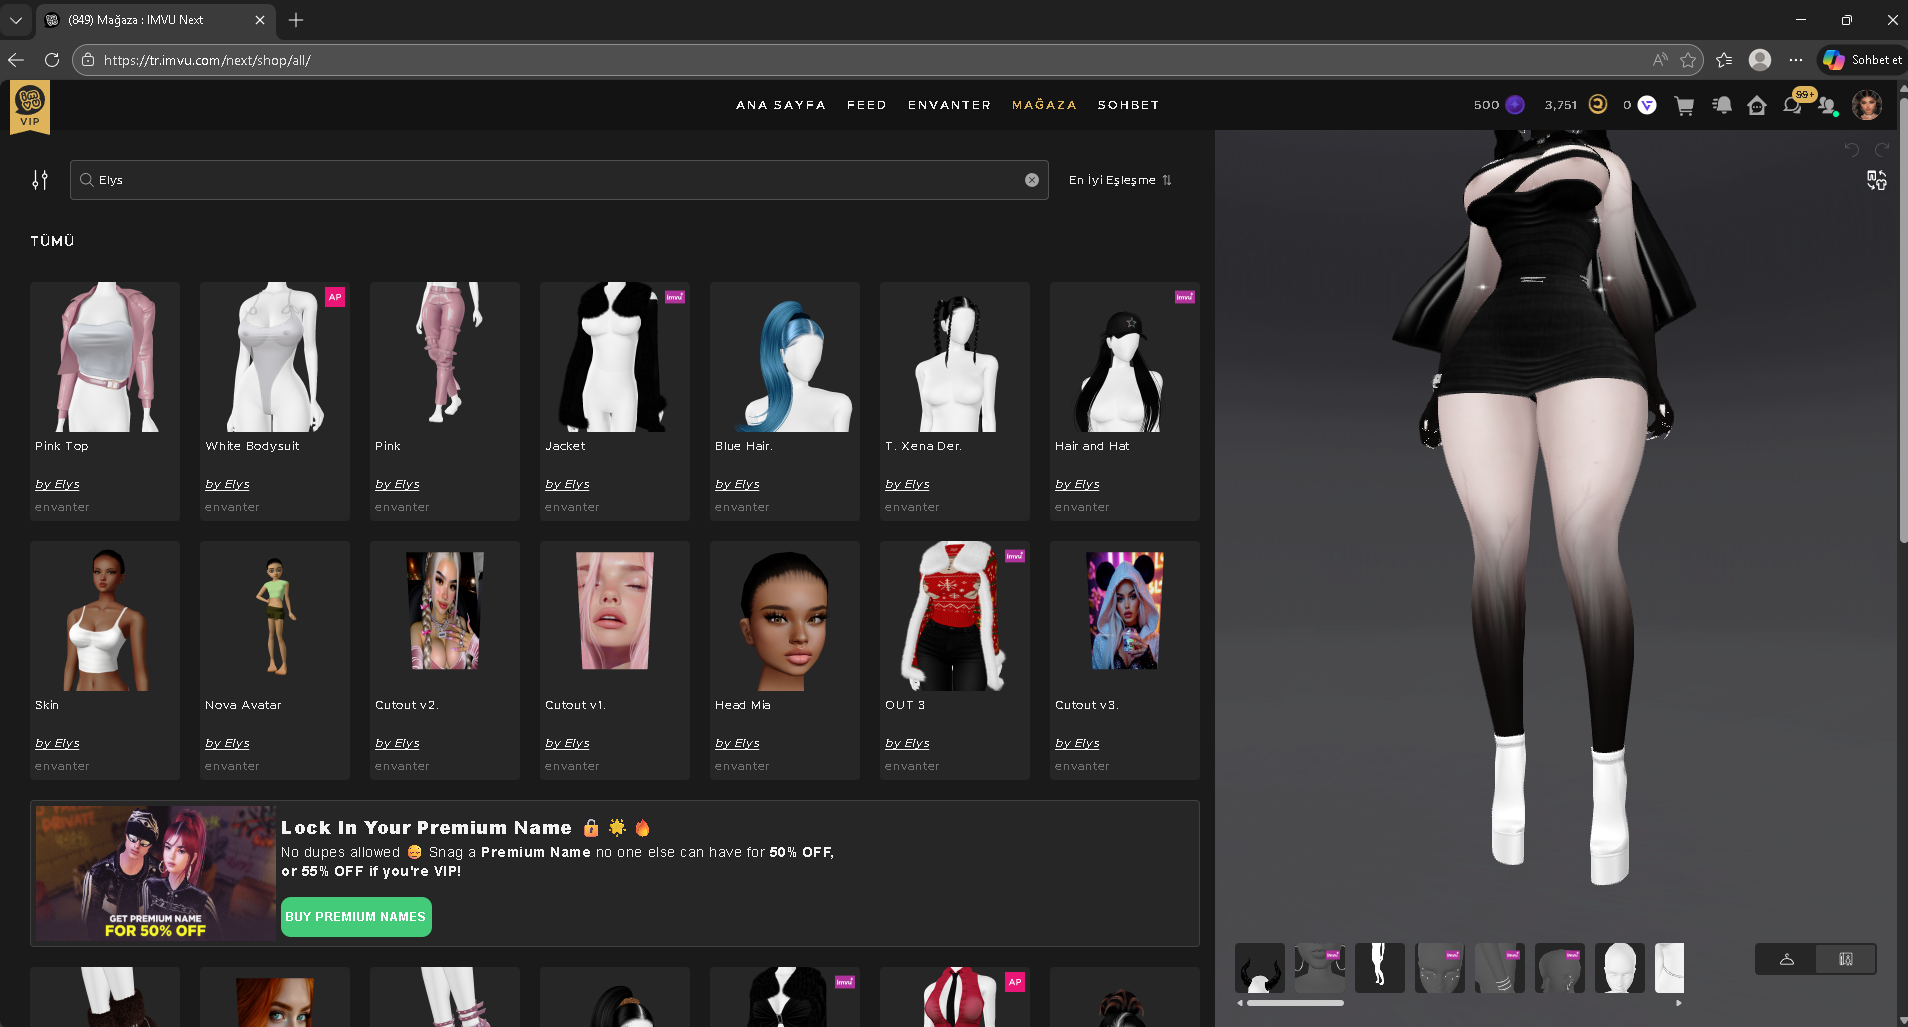1908x1027 pixels.
Task: Open the profile avatar menu
Action: (x=1867, y=105)
